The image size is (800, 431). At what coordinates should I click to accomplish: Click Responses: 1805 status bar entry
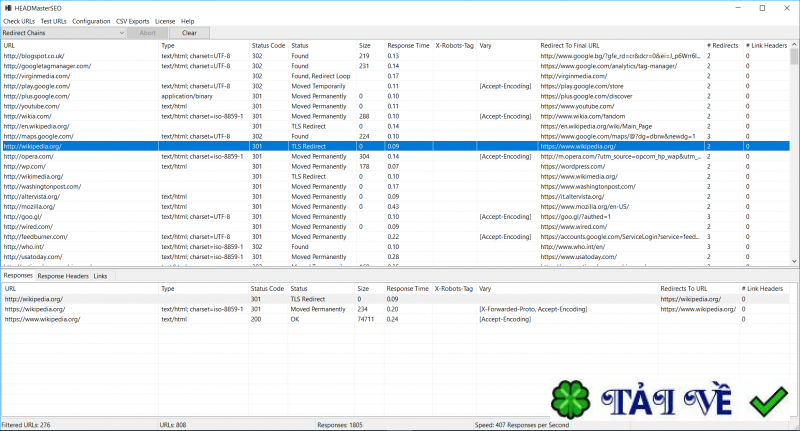[340, 425]
